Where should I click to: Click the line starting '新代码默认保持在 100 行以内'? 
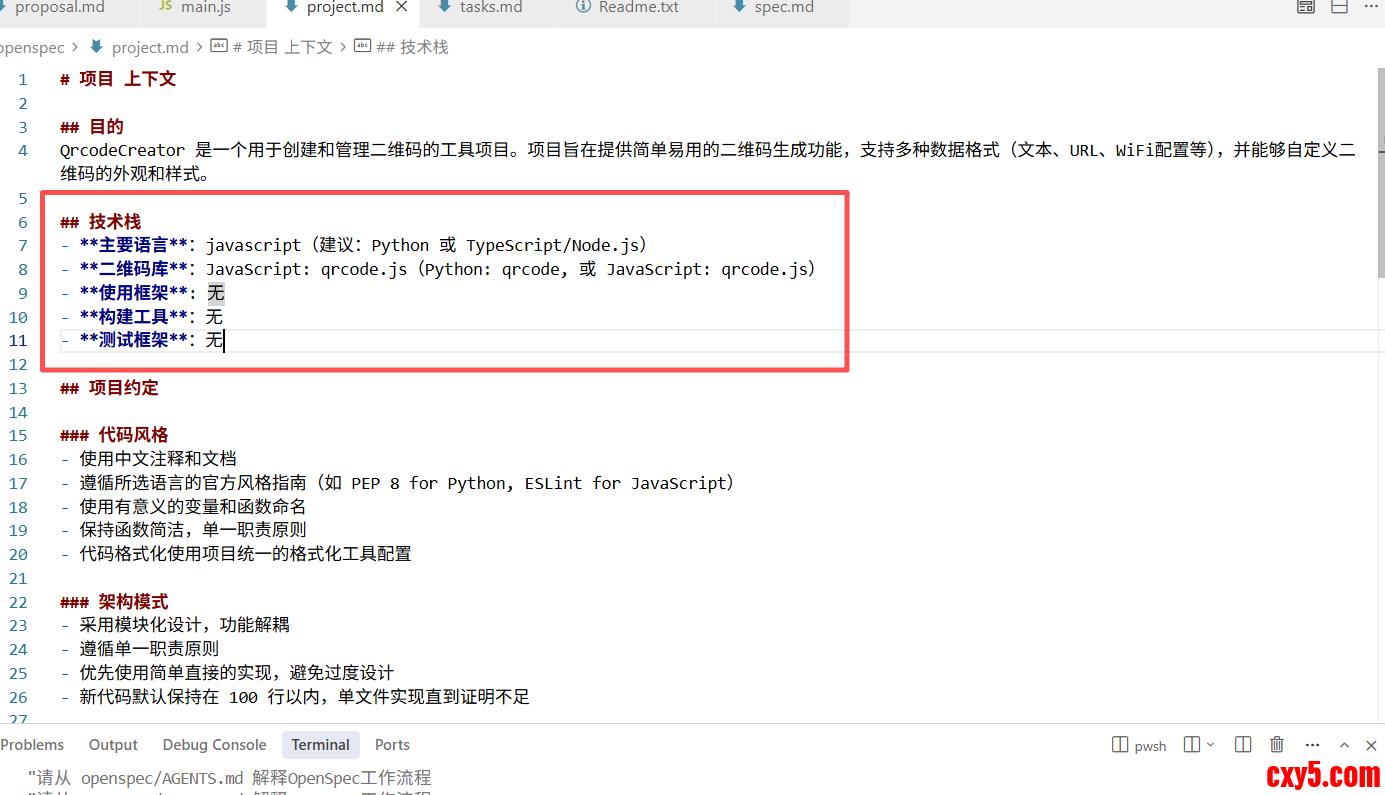[x=295, y=697]
